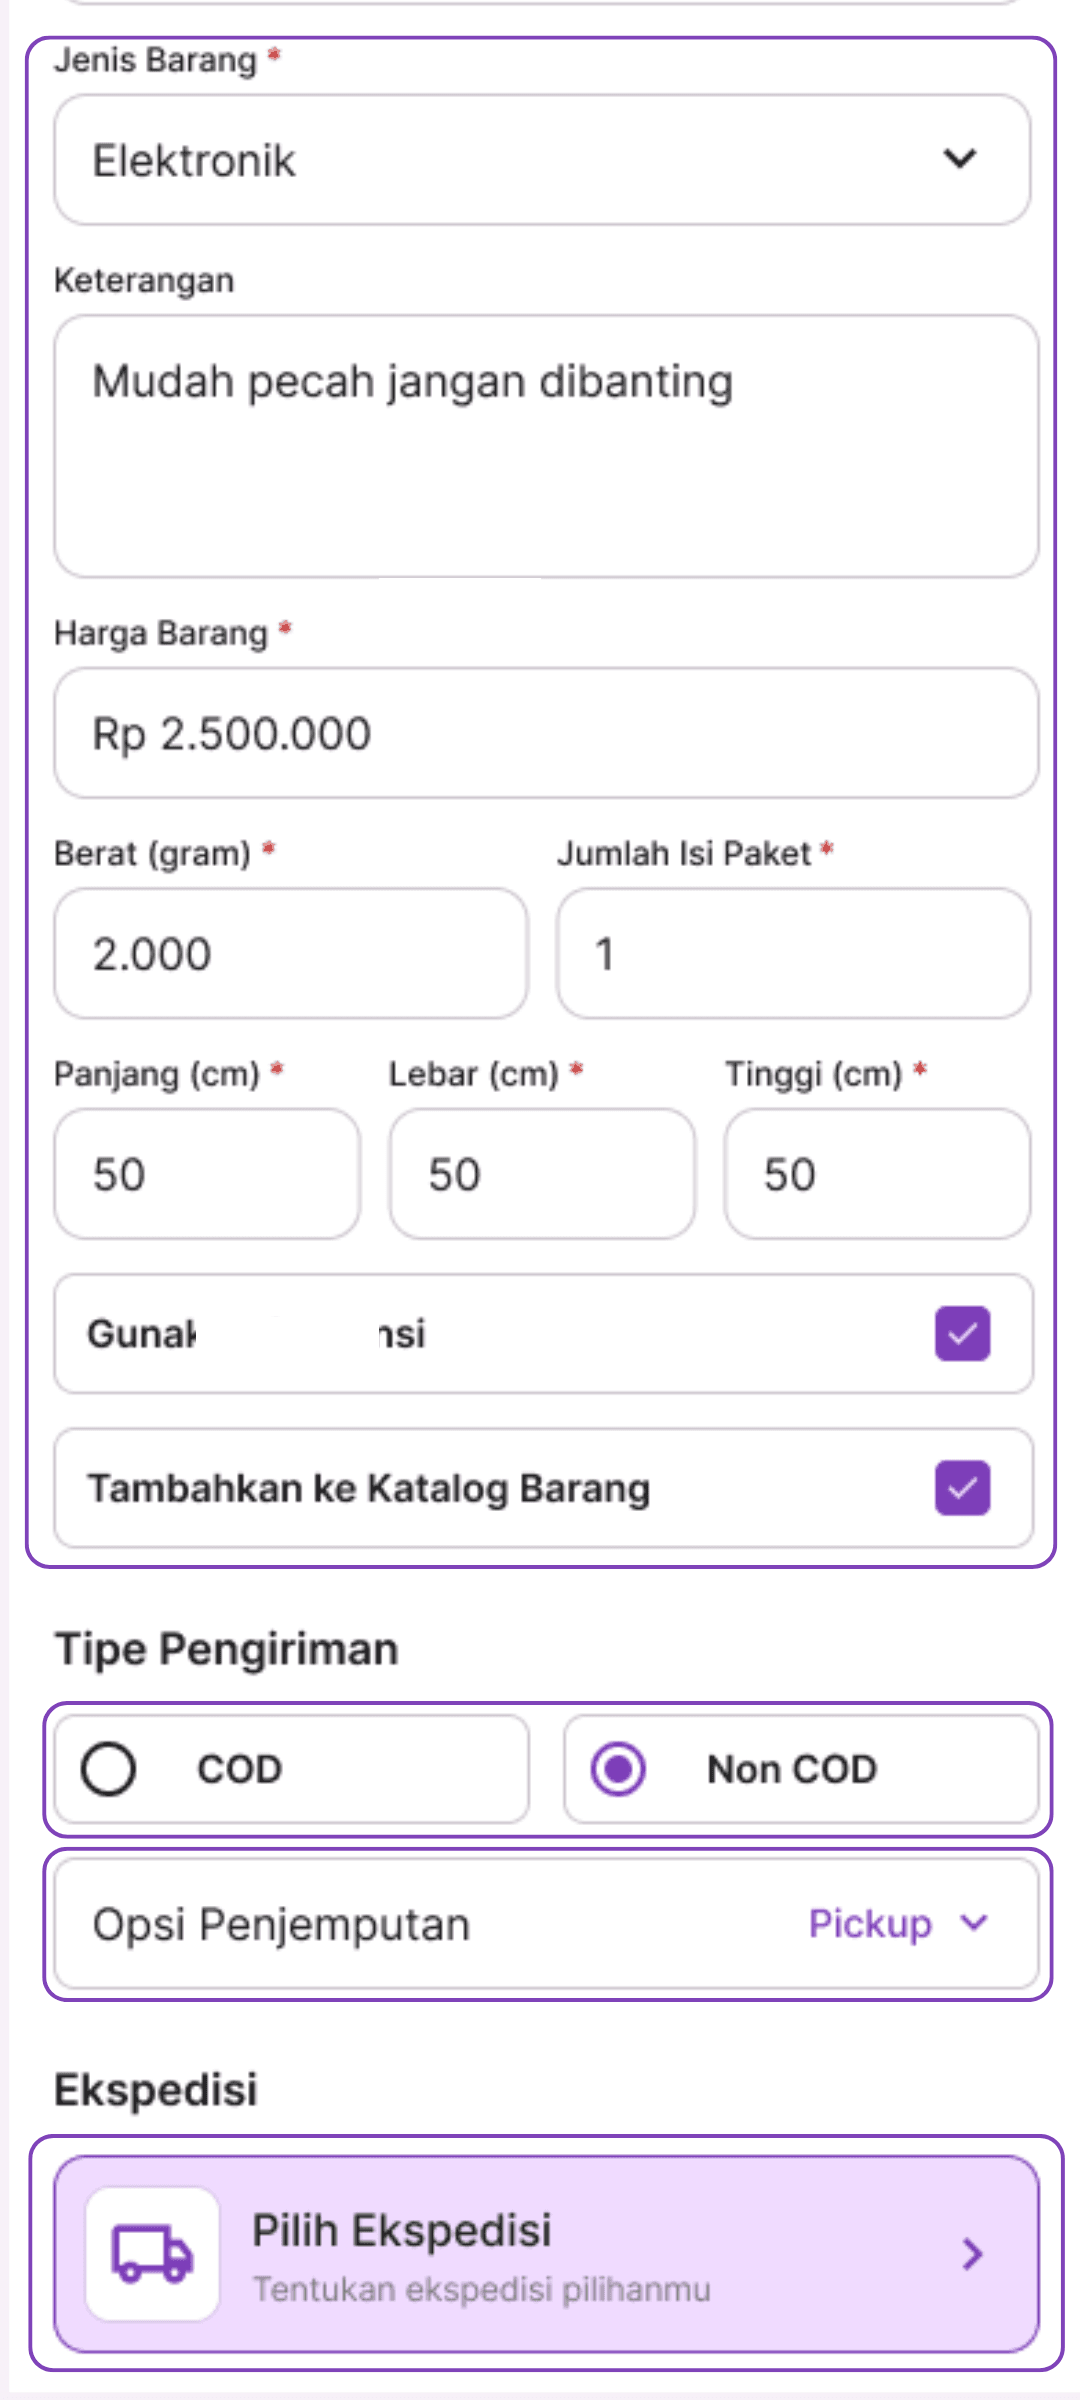This screenshot has width=1080, height=2400.
Task: Open the Jenis Barang dropdown
Action: tap(540, 160)
